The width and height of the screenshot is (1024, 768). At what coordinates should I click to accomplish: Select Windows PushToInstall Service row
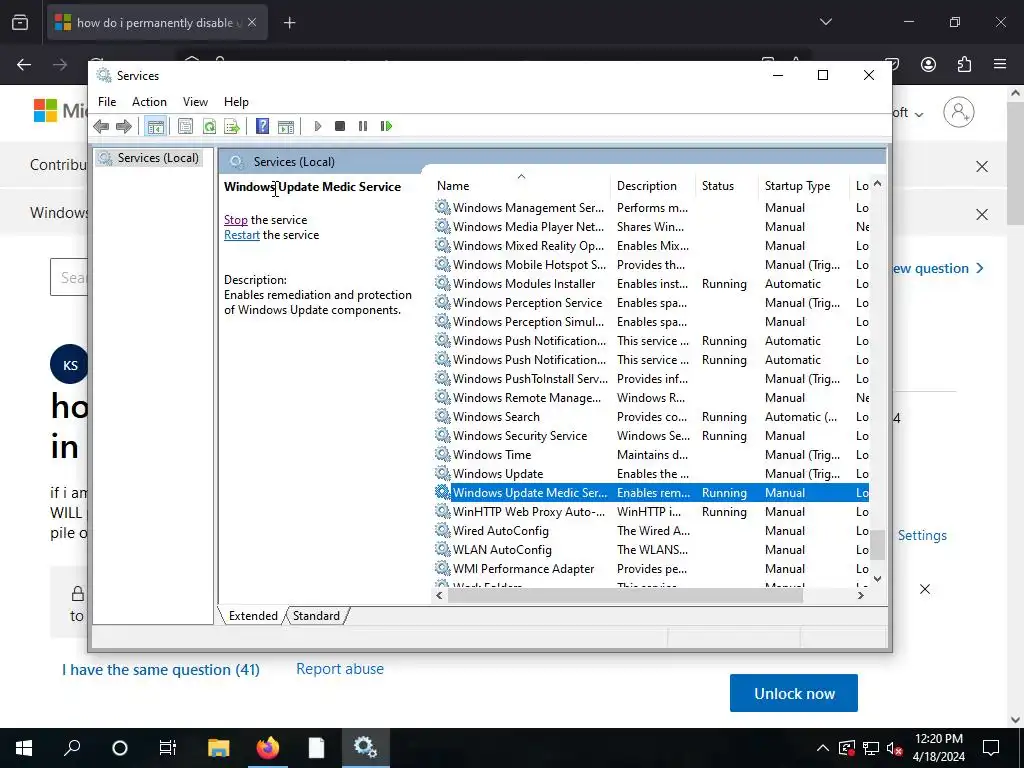pyautogui.click(x=650, y=379)
